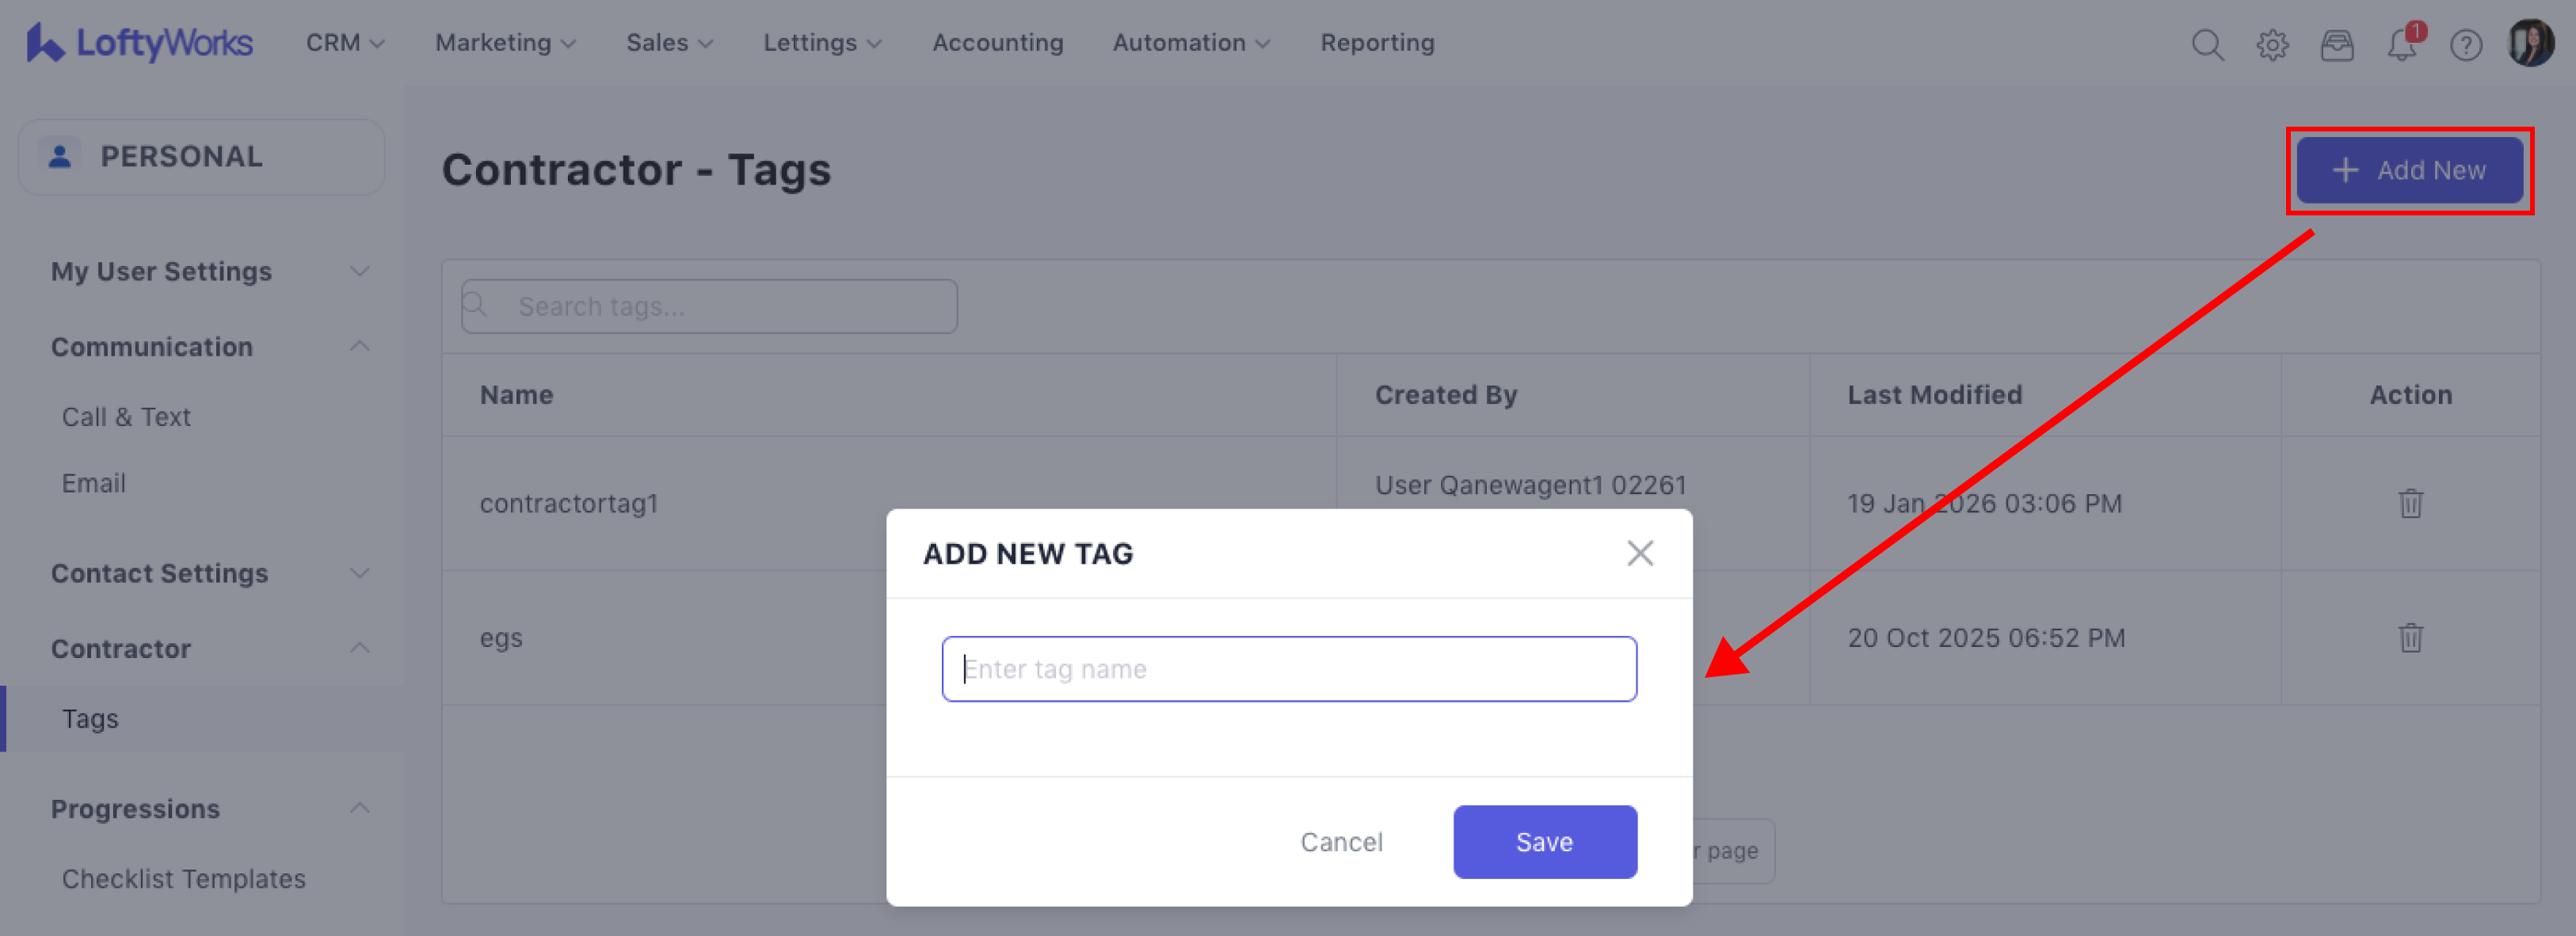Delete the egs tag with trash icon

tap(2410, 637)
